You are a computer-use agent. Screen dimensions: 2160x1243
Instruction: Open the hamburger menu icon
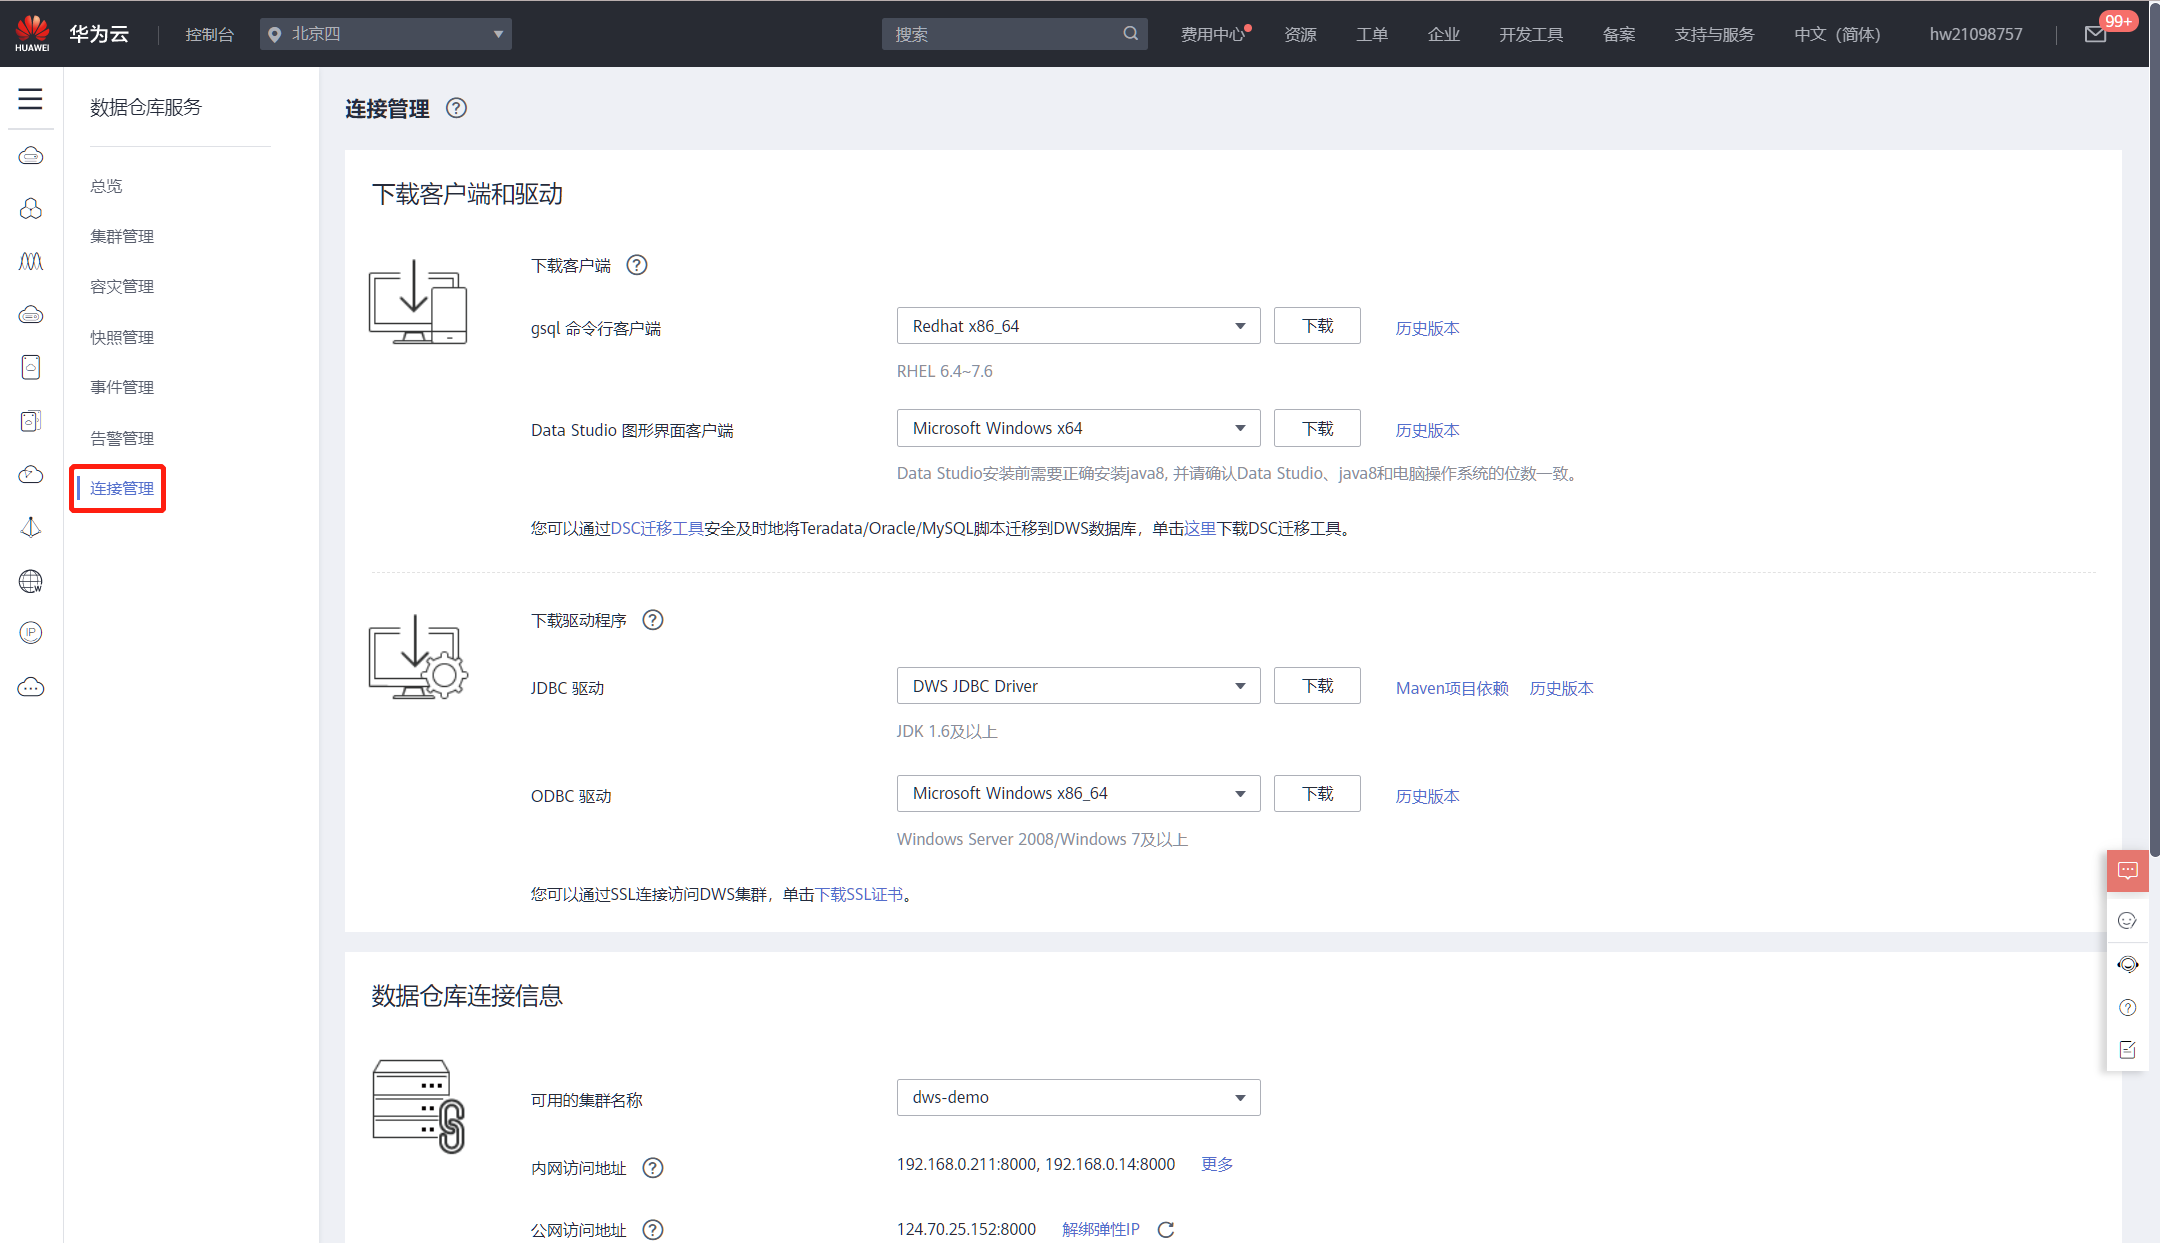[x=30, y=99]
